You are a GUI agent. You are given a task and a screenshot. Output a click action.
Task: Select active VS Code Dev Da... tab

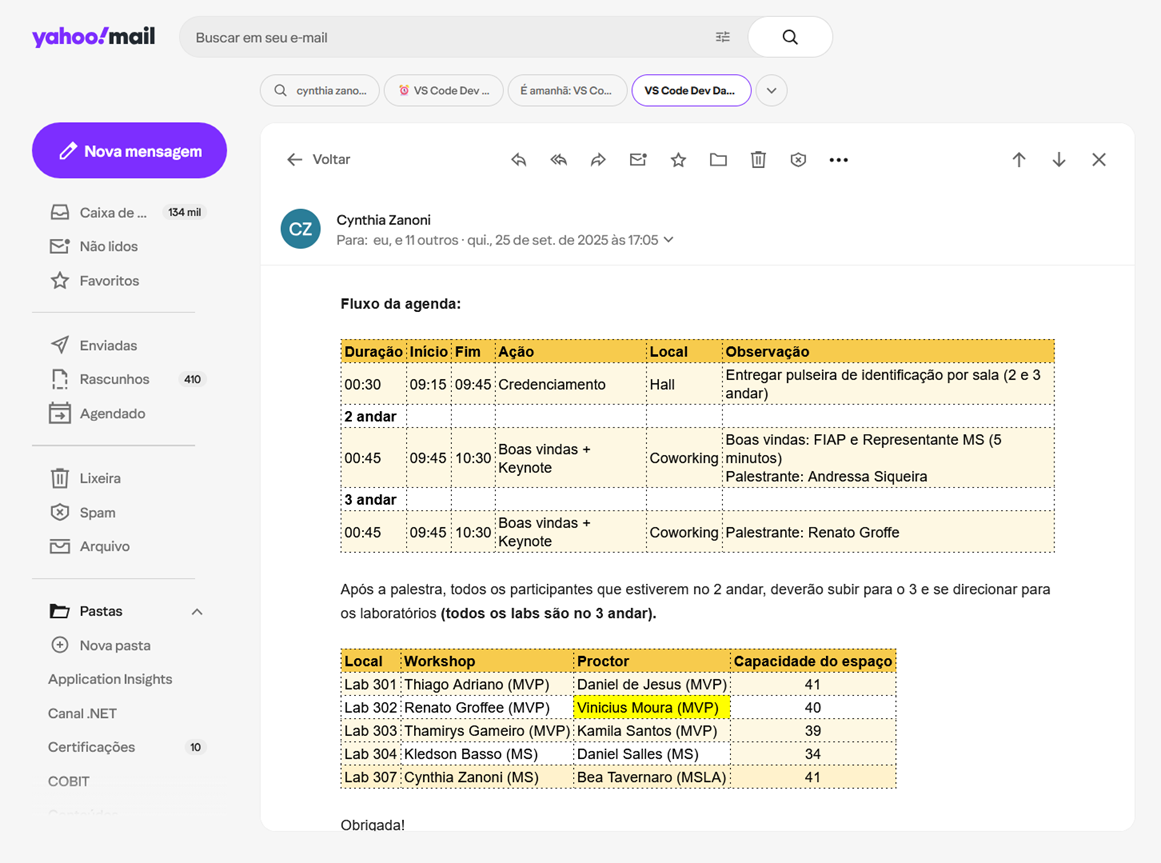[692, 91]
